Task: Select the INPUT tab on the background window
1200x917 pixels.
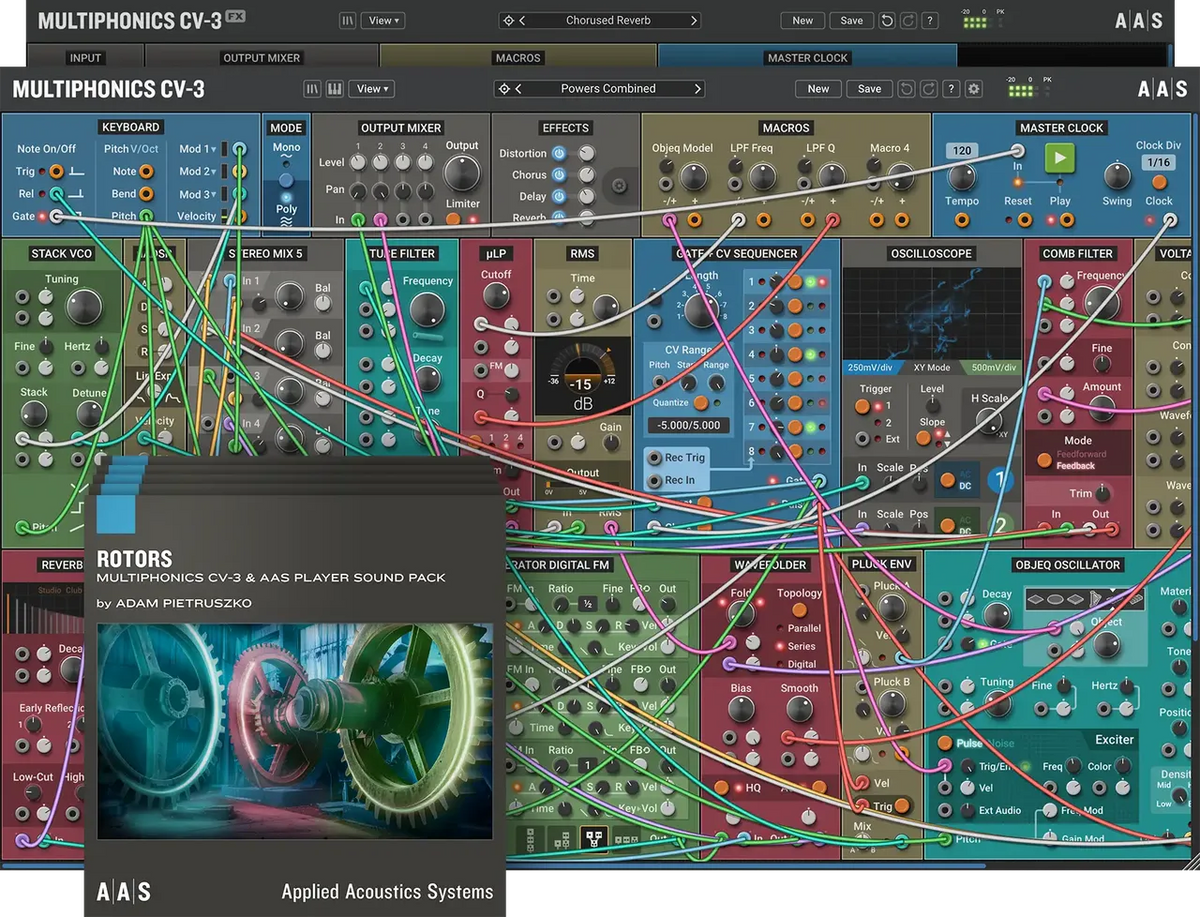Action: (87, 58)
